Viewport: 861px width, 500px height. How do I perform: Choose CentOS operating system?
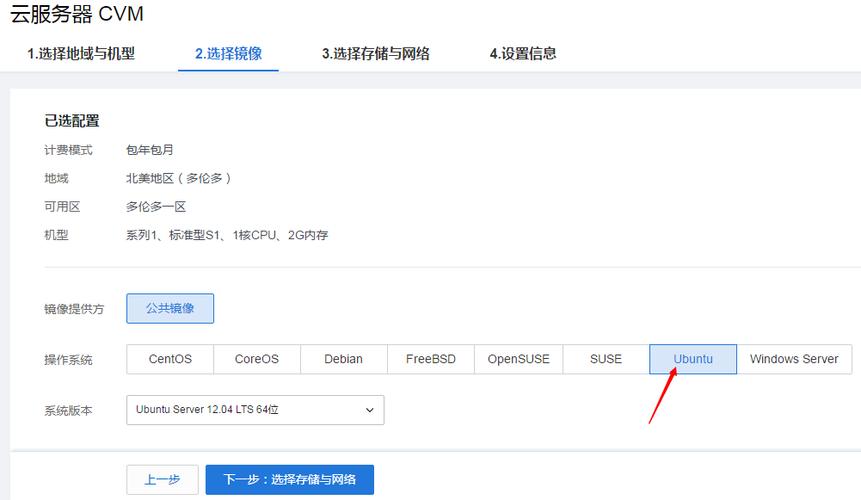170,359
